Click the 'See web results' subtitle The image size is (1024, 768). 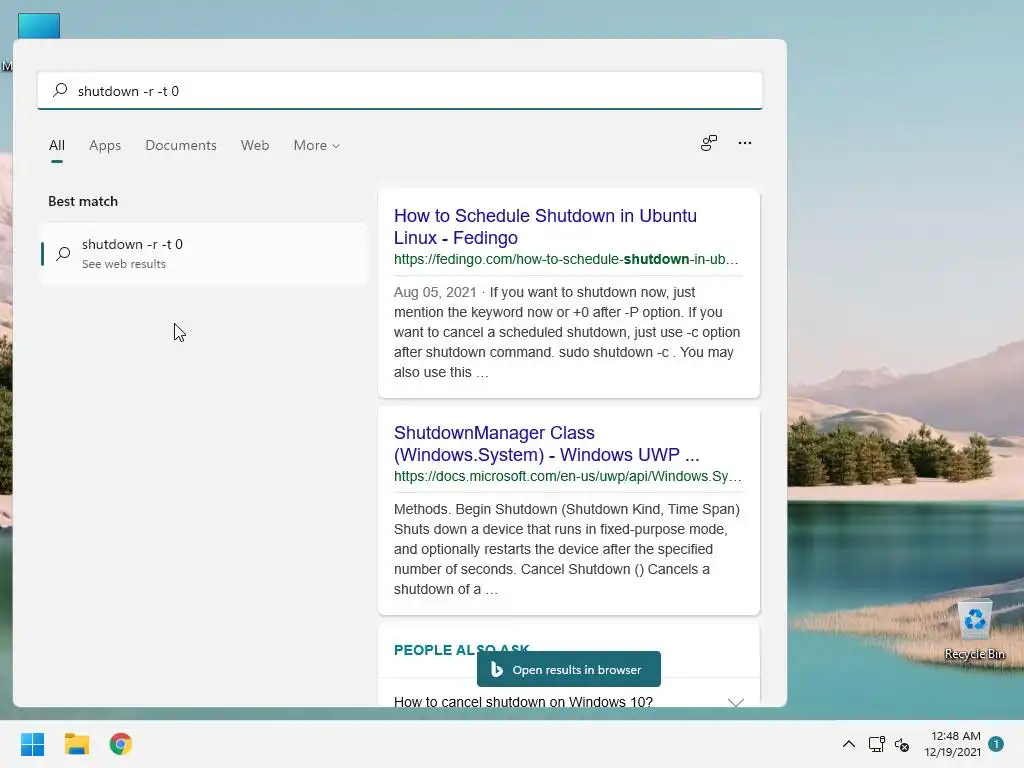pyautogui.click(x=123, y=264)
